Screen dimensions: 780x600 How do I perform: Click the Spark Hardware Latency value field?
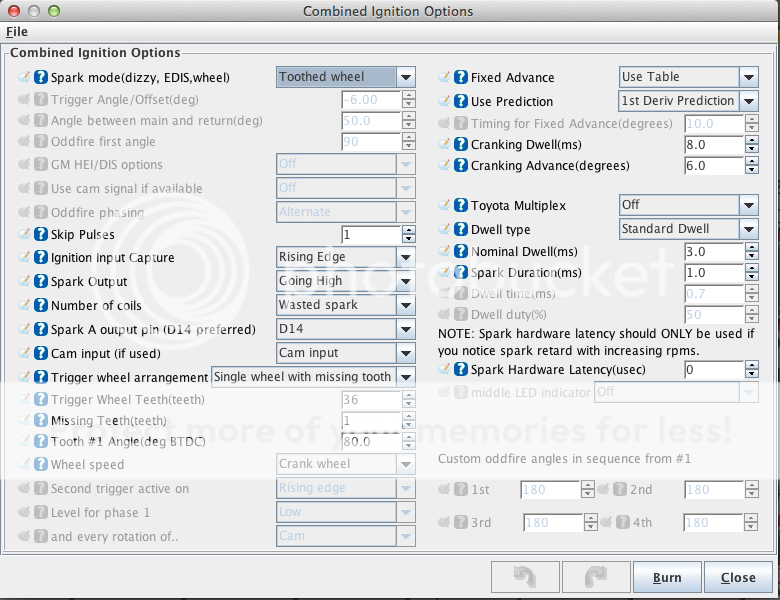pos(714,369)
